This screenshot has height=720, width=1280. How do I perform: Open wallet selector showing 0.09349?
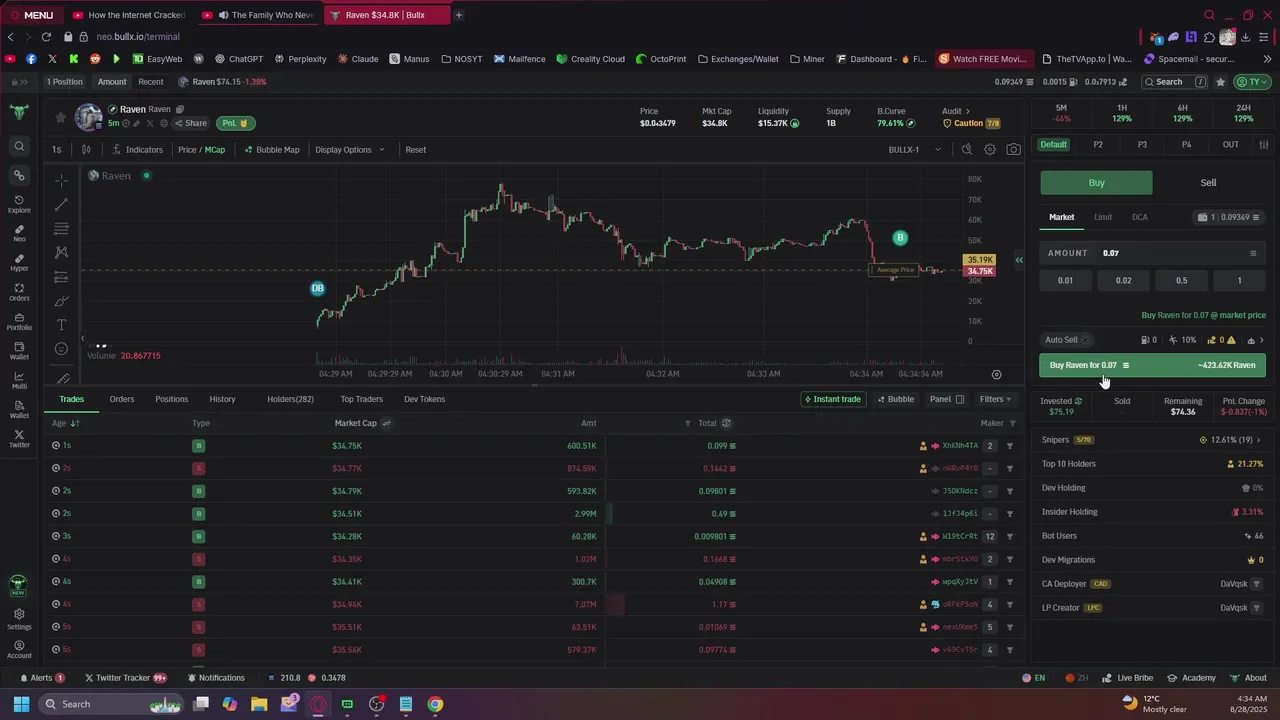pyautogui.click(x=1230, y=217)
